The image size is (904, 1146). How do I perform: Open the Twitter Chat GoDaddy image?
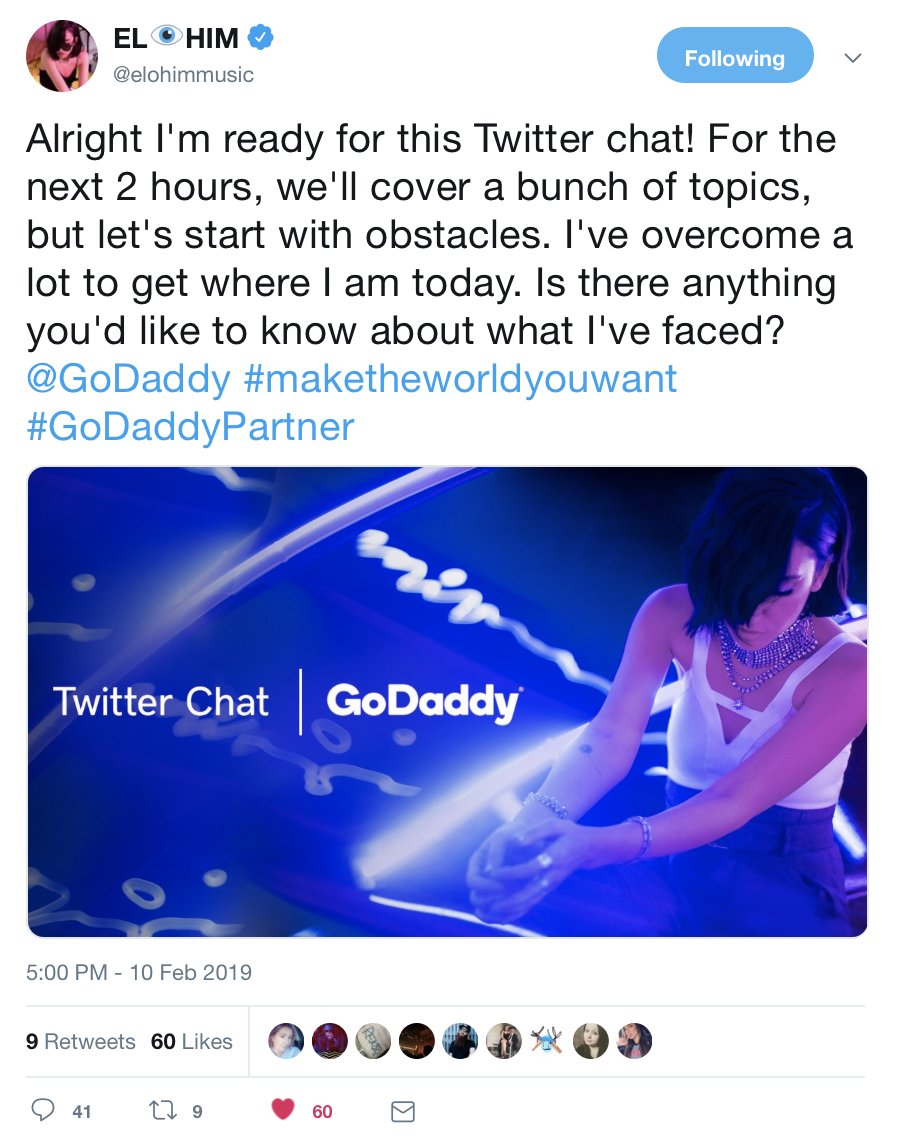coord(447,701)
